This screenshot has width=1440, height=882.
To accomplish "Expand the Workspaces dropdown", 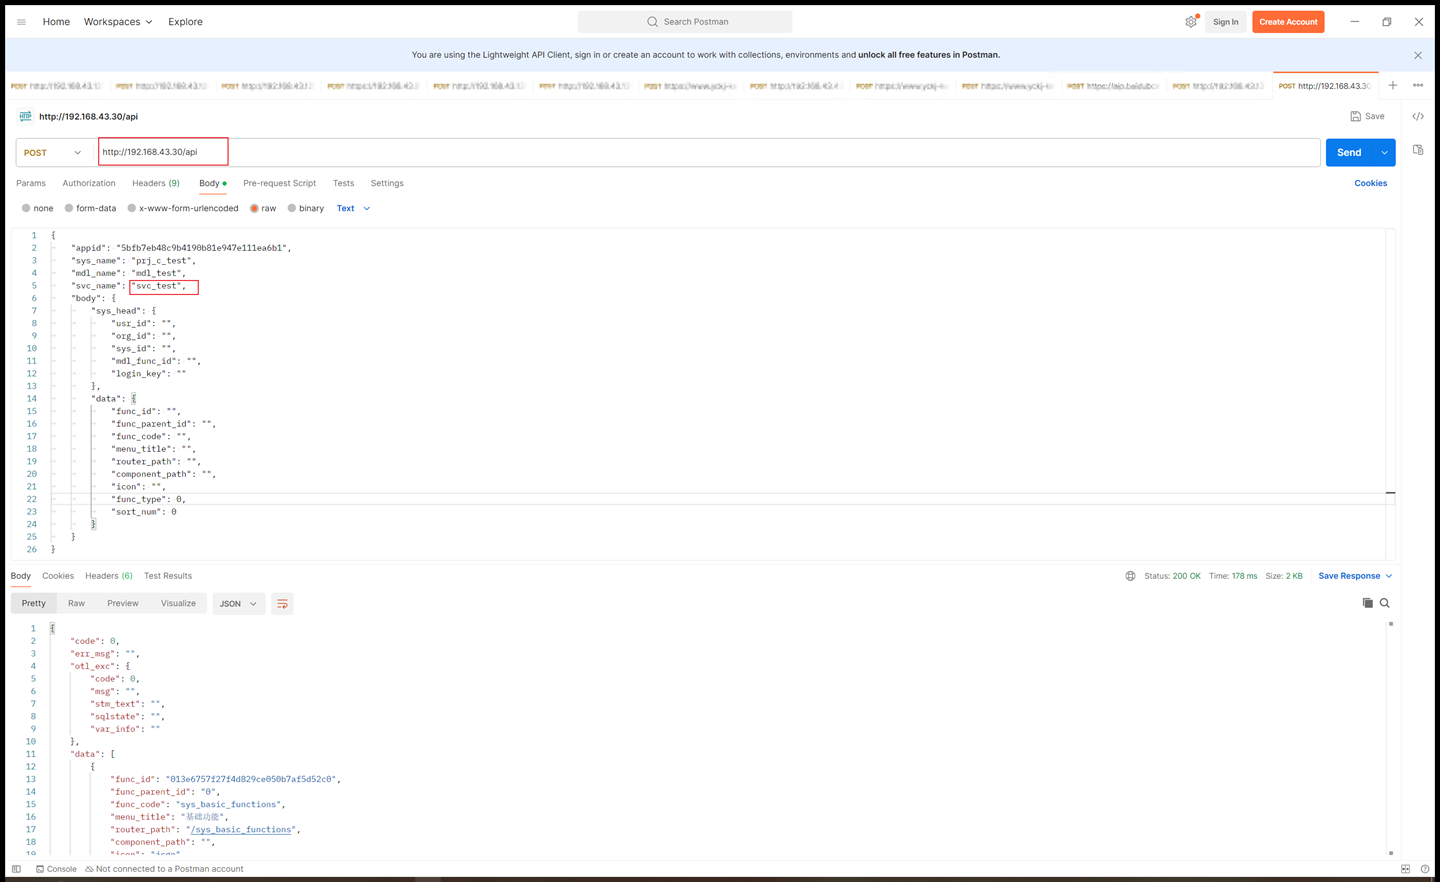I will 118,22.
